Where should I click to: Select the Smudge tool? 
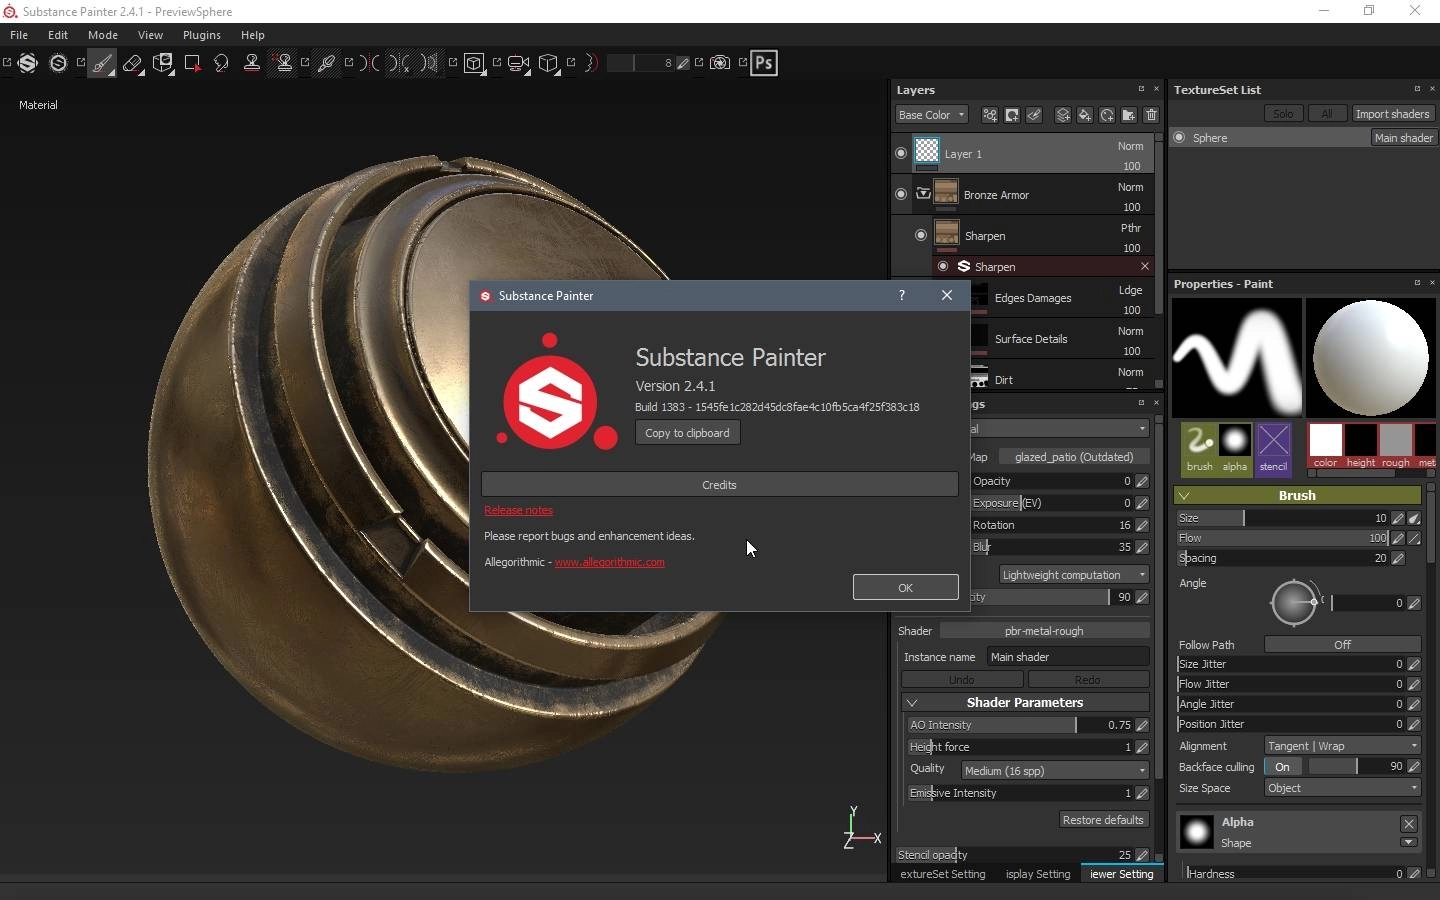(221, 63)
